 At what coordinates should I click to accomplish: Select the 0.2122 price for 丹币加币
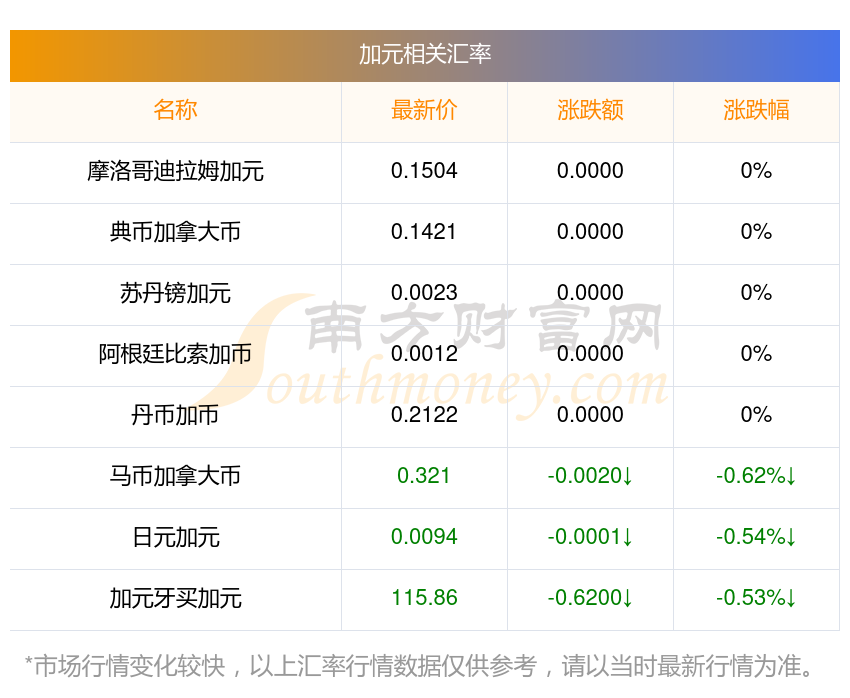coord(423,415)
